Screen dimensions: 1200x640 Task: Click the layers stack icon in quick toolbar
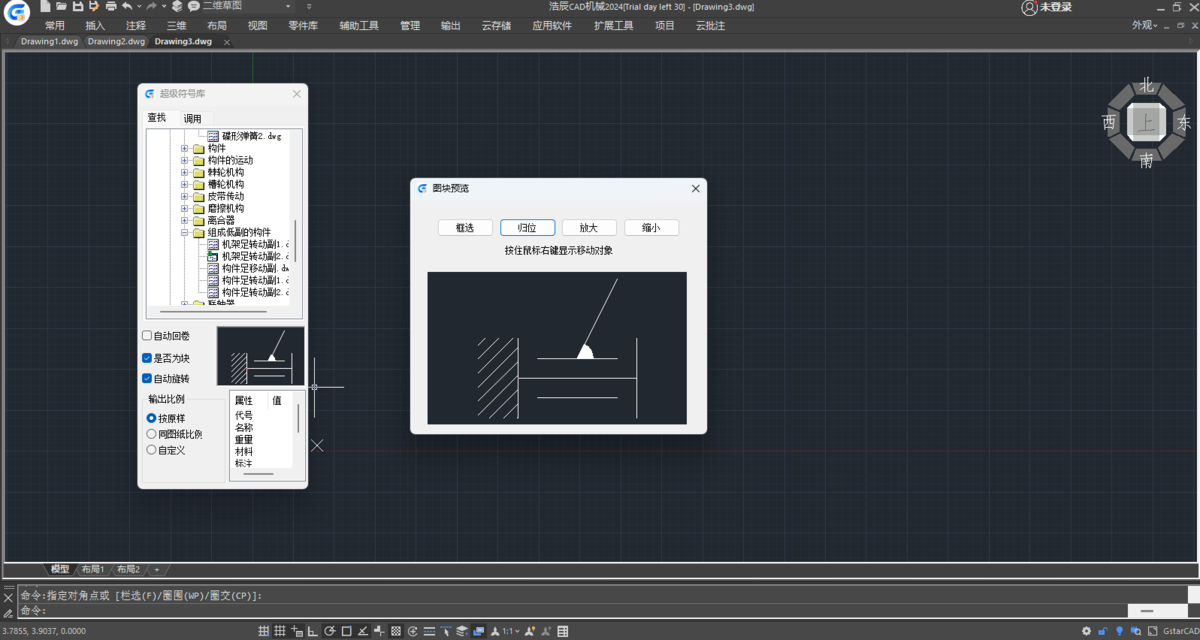(x=177, y=6)
